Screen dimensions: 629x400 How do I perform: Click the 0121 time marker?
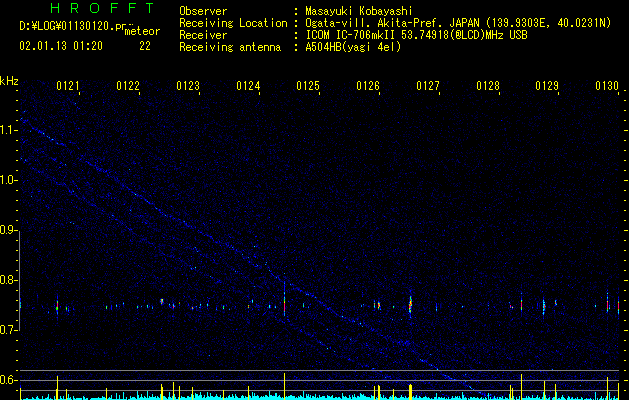click(67, 86)
